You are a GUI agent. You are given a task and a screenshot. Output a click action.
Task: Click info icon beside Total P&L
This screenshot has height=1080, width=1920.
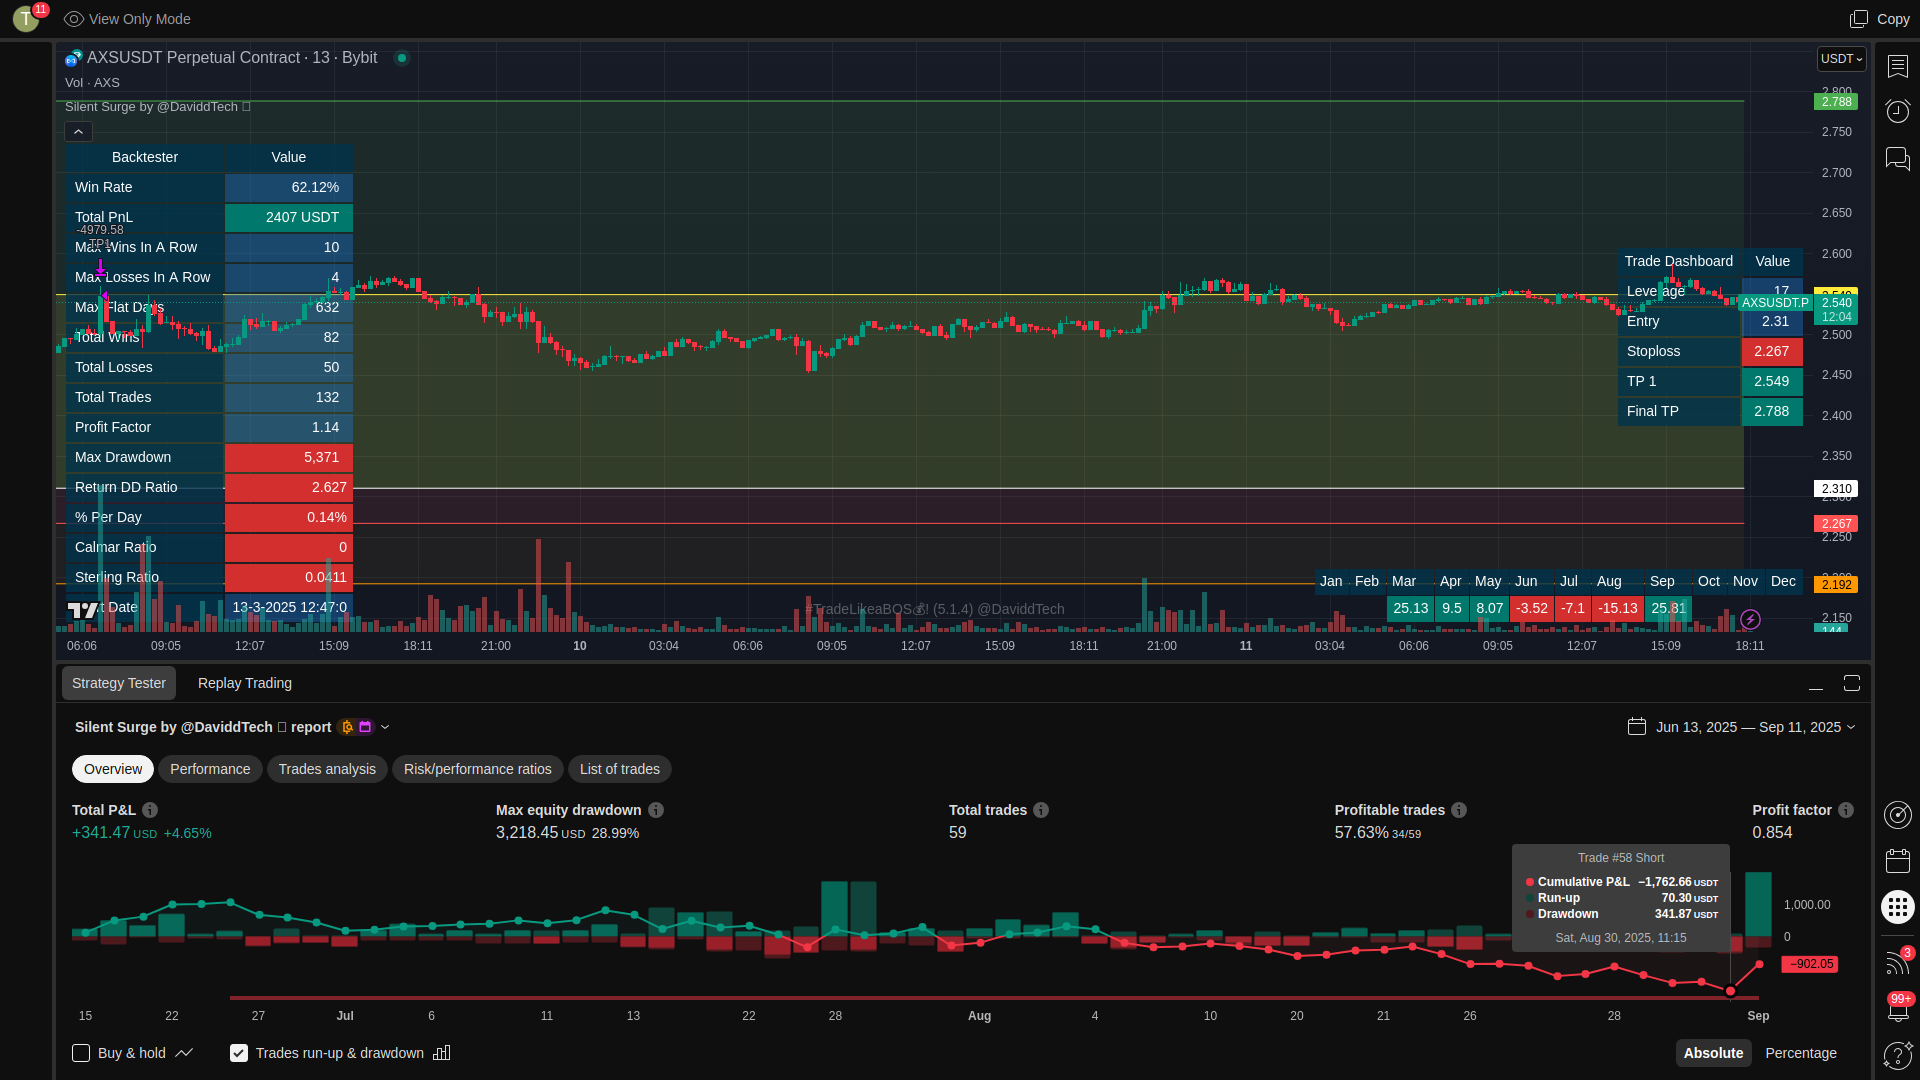[x=150, y=810]
